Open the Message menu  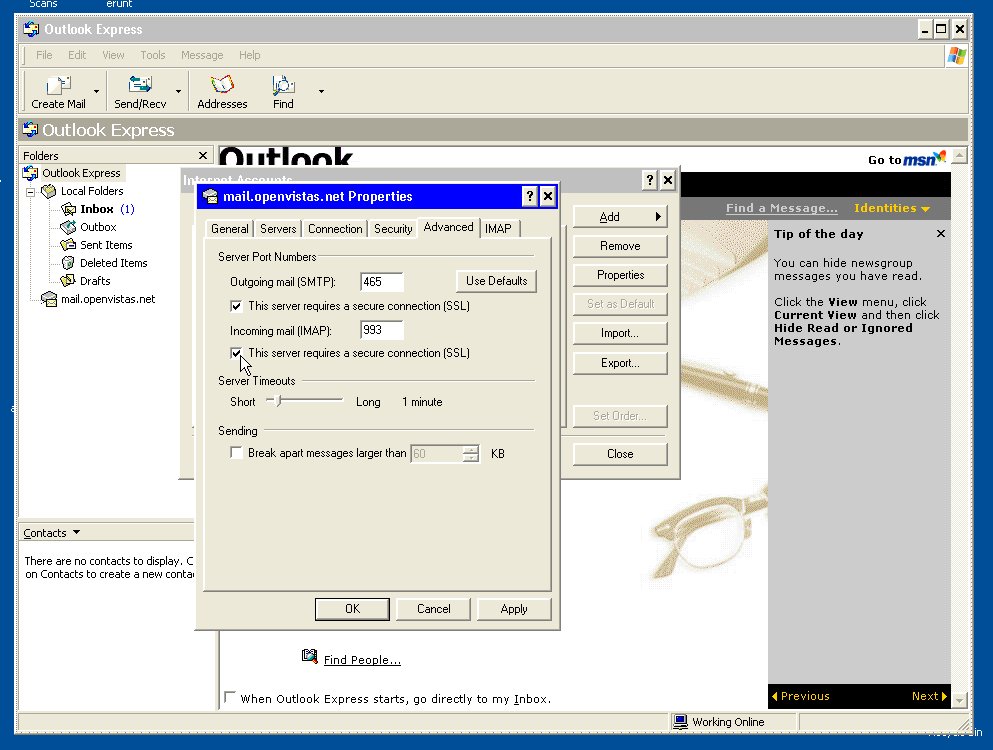coord(202,55)
